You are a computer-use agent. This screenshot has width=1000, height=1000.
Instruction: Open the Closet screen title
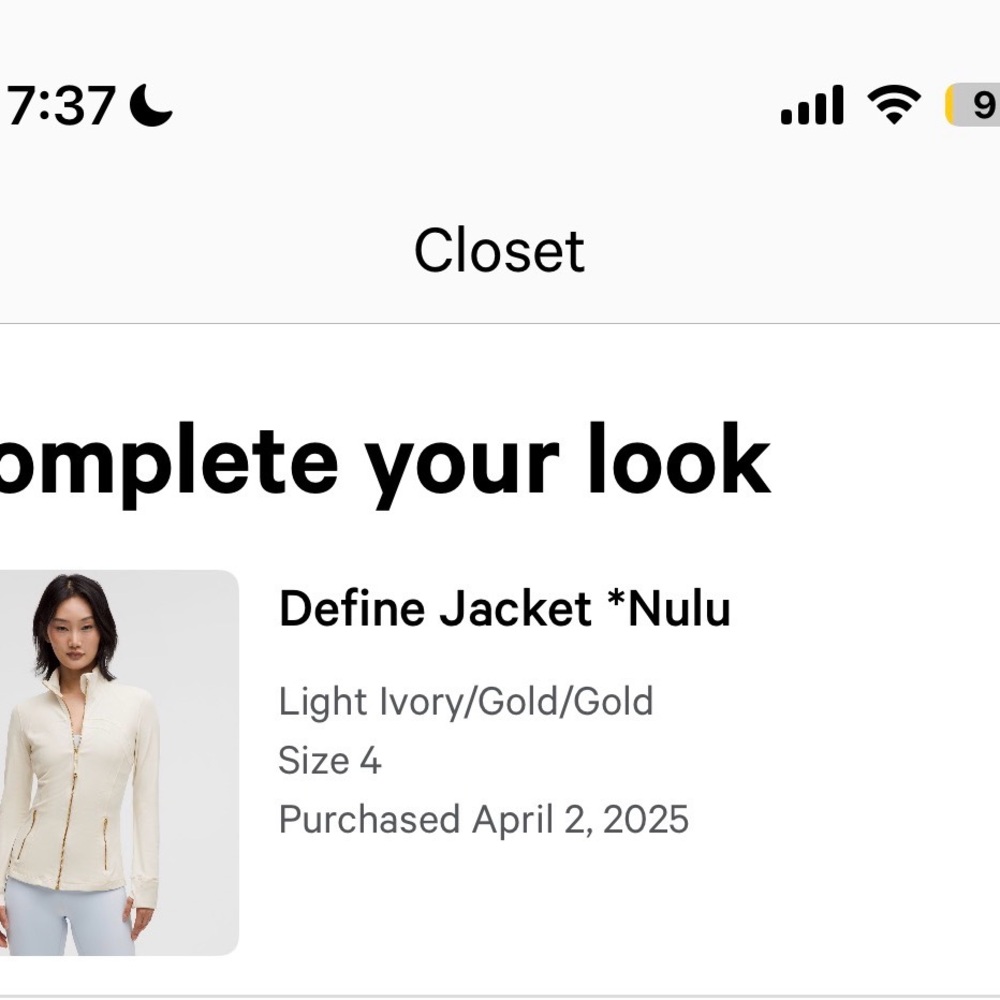(x=499, y=249)
